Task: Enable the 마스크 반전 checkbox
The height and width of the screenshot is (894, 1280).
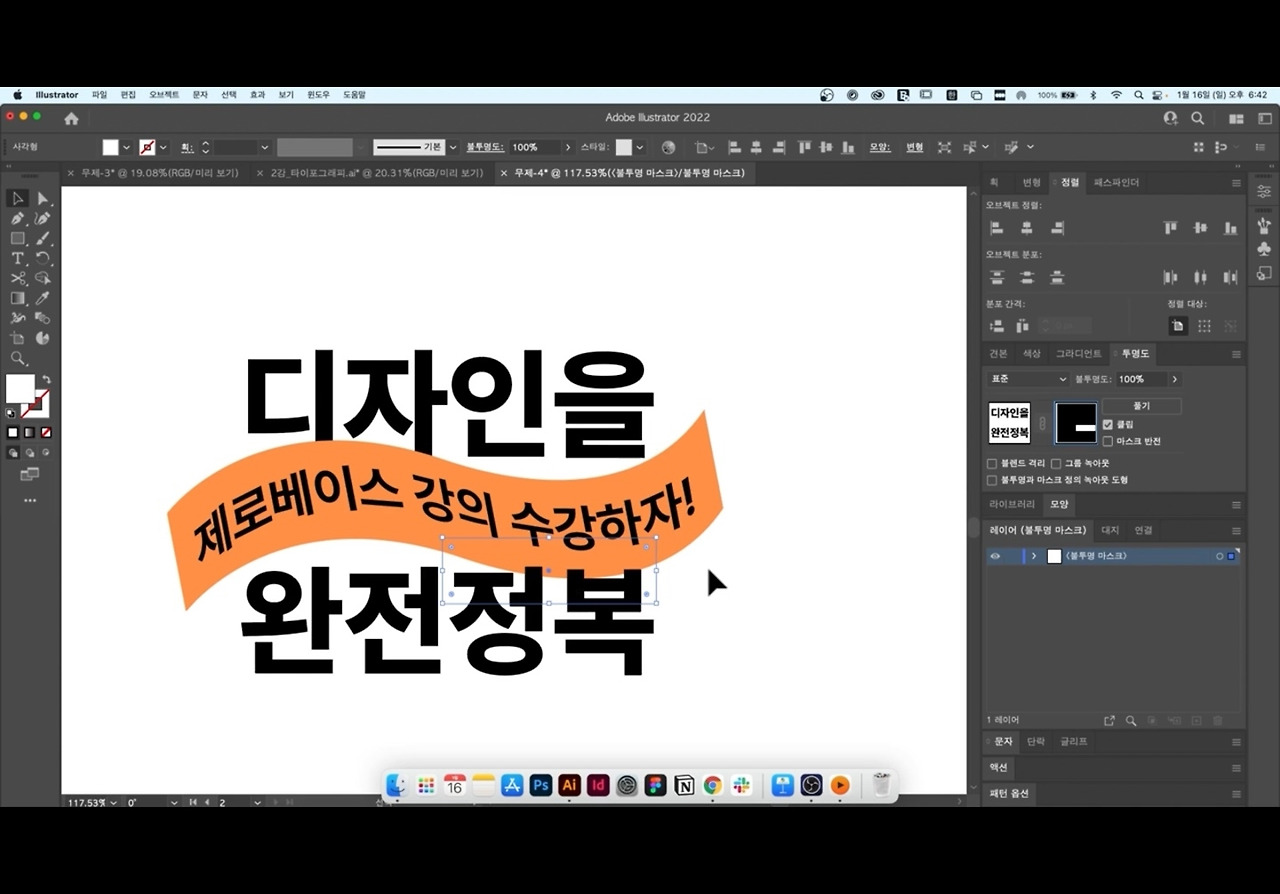Action: (x=1107, y=441)
